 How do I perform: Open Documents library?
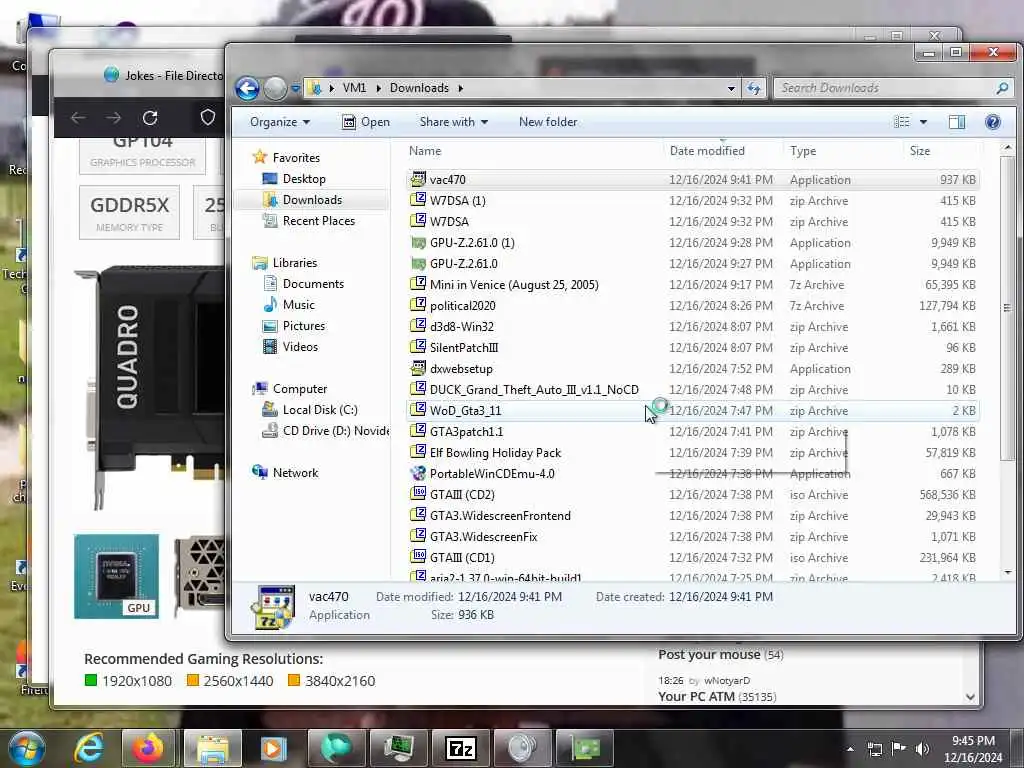pos(313,283)
